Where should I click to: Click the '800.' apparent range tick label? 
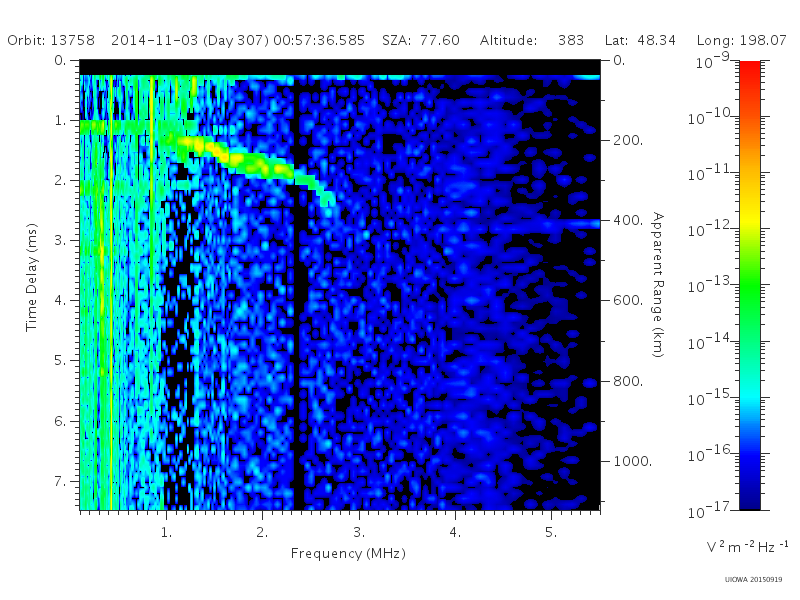coord(628,381)
